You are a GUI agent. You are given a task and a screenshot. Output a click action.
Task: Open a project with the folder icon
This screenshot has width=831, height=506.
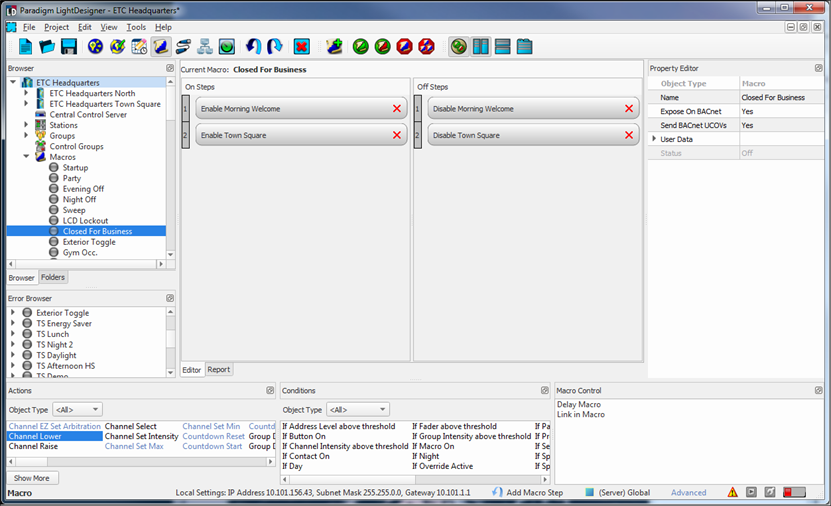(47, 47)
